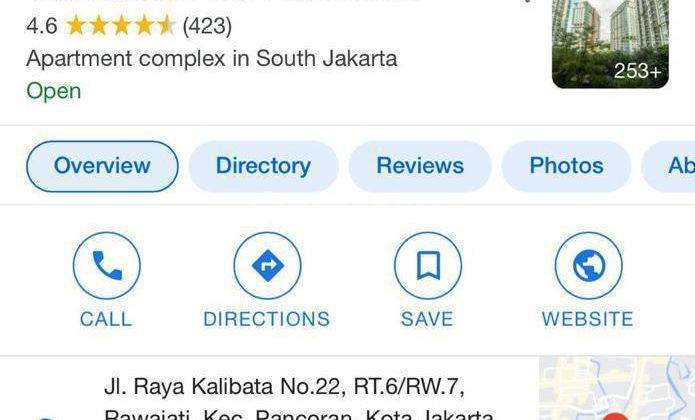Click the SAVE text label
695x420 pixels.
427,319
